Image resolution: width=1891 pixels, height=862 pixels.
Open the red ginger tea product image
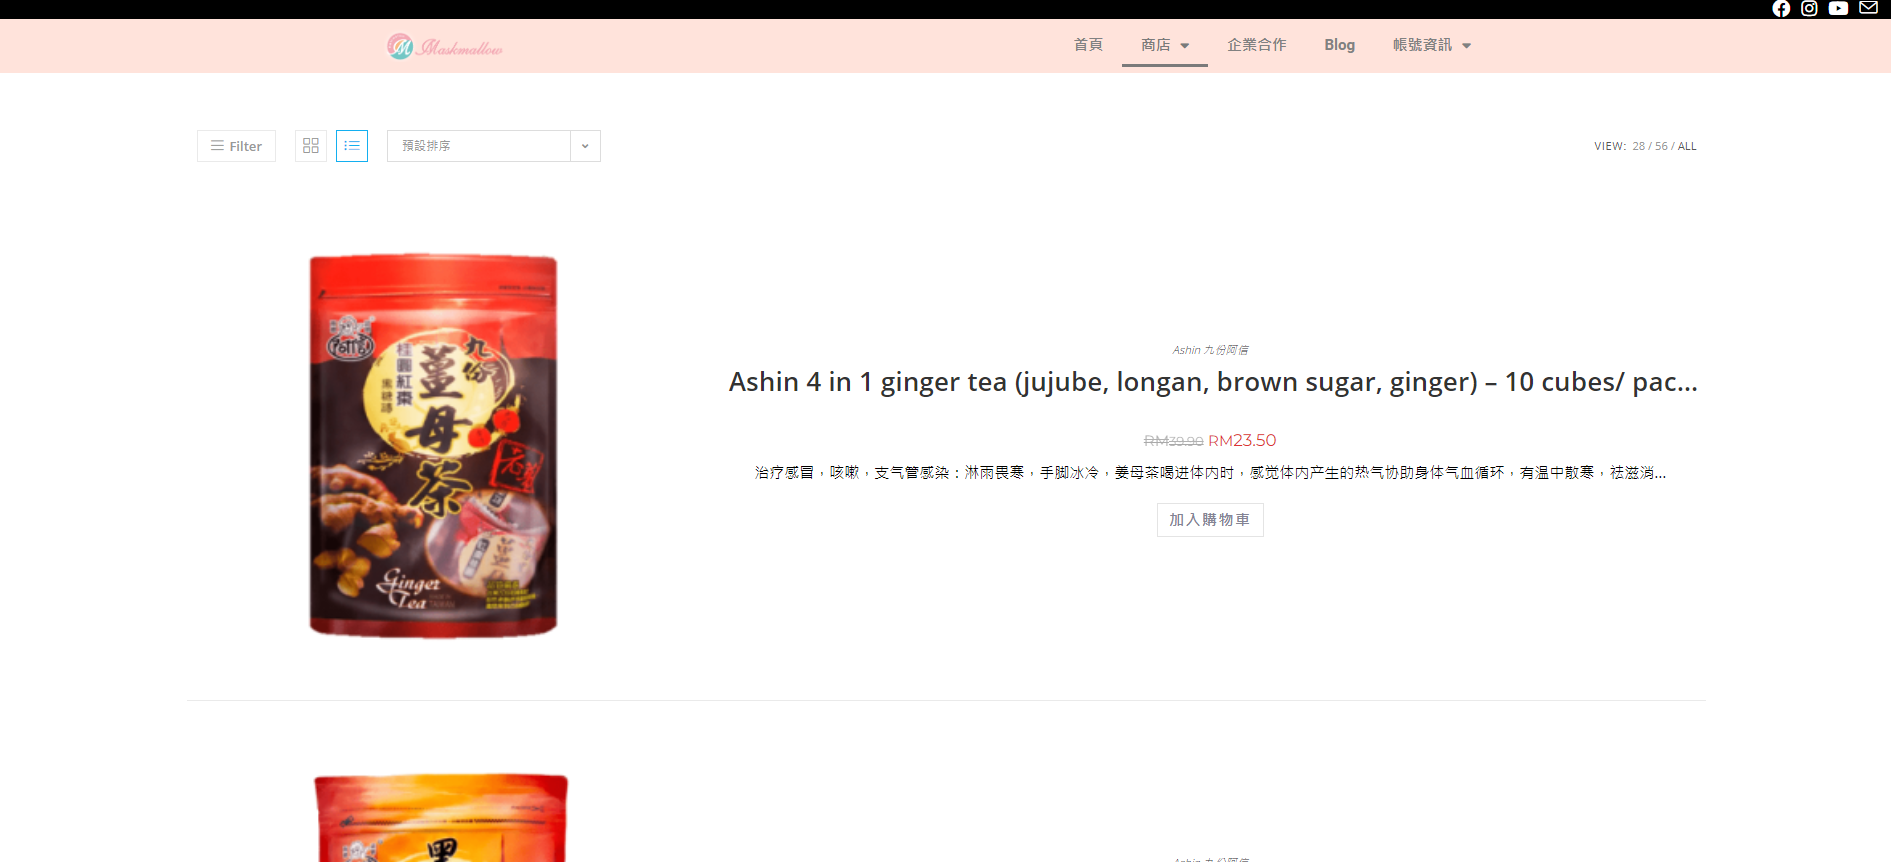(x=433, y=446)
